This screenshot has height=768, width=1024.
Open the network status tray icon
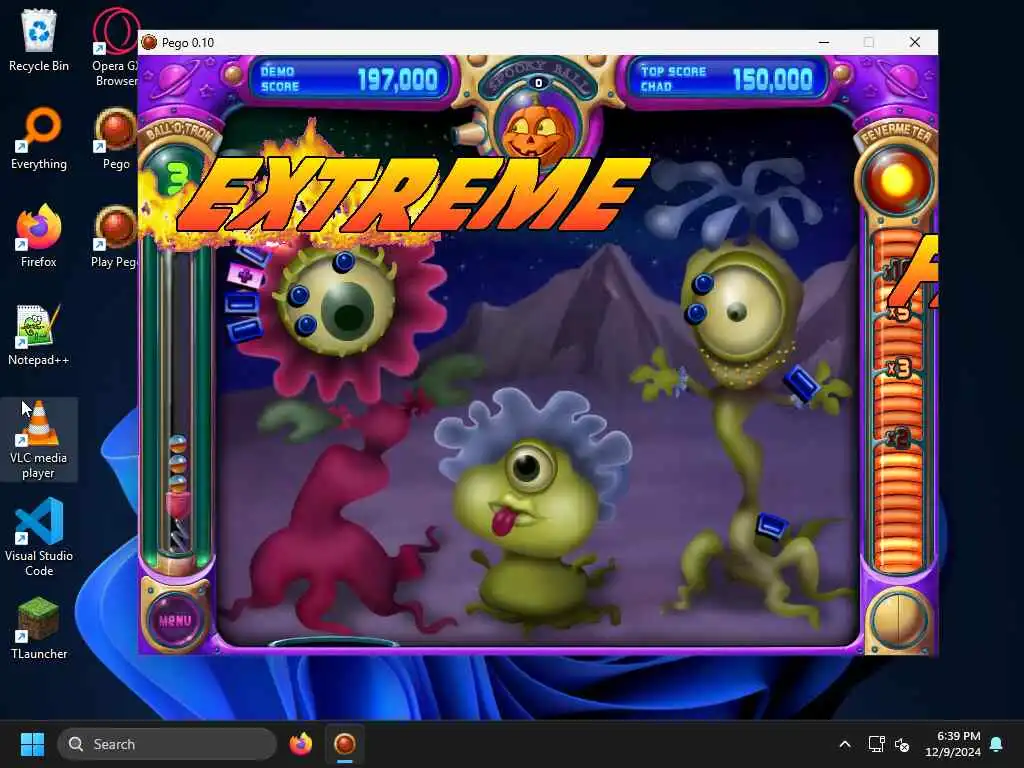tap(876, 744)
